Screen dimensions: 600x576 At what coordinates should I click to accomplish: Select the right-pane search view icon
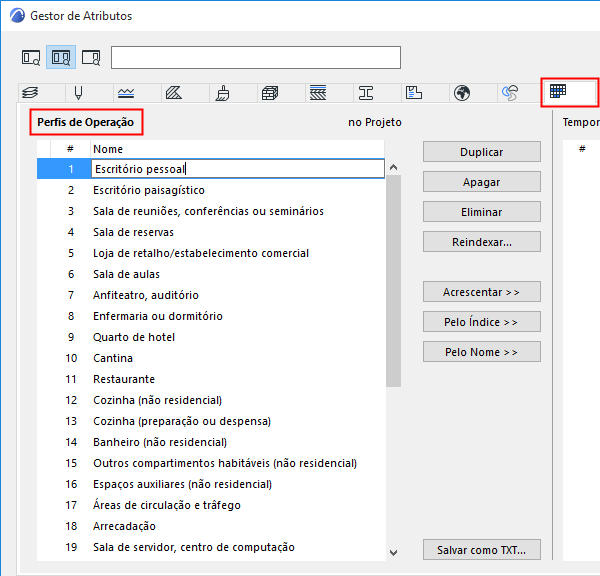coord(91,57)
